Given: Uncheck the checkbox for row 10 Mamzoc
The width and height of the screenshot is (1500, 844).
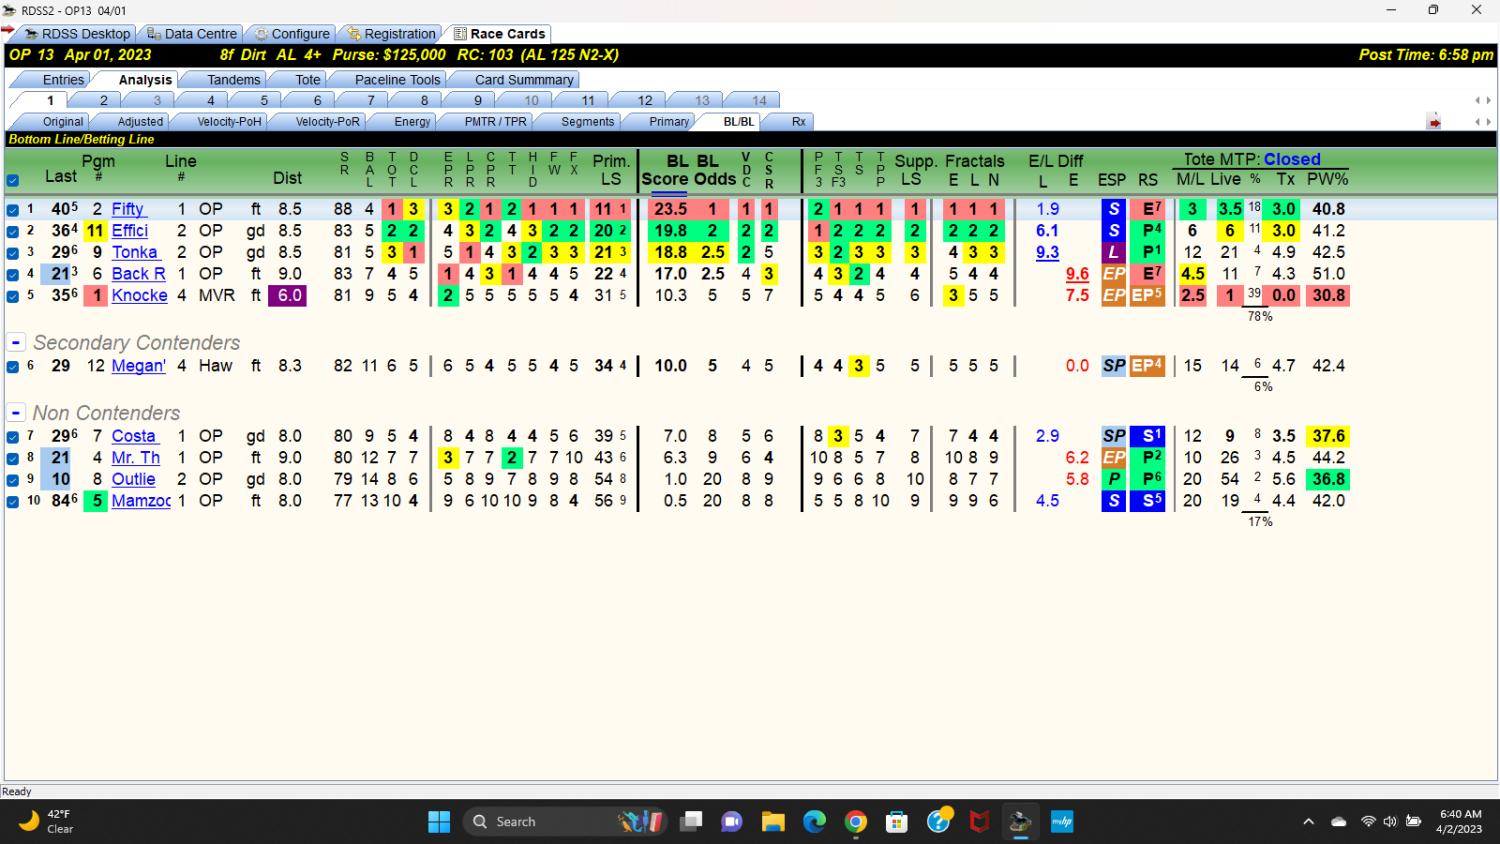Looking at the screenshot, I should [13, 502].
